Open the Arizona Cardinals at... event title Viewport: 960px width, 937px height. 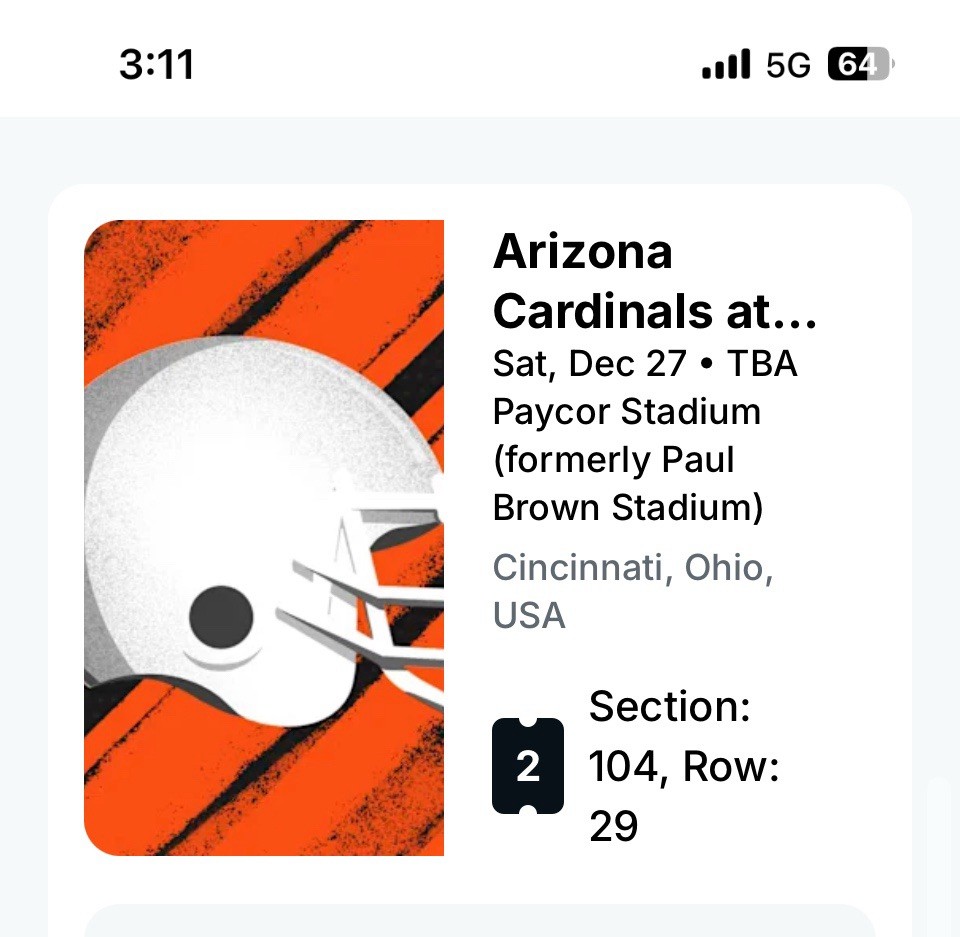655,282
